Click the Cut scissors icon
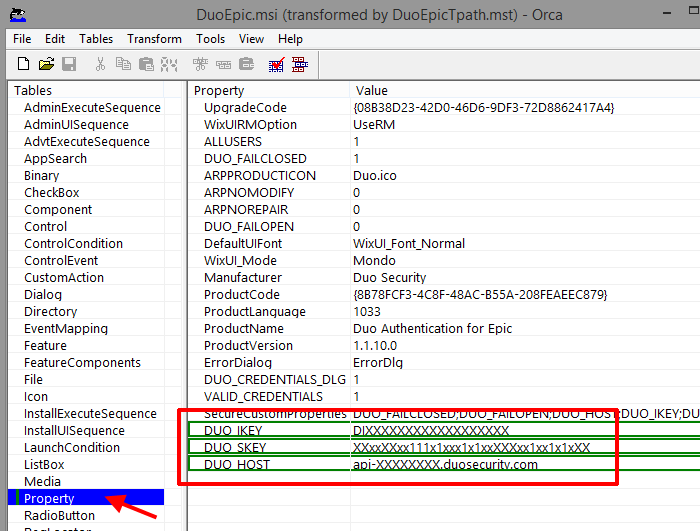The image size is (700, 531). [x=100, y=64]
